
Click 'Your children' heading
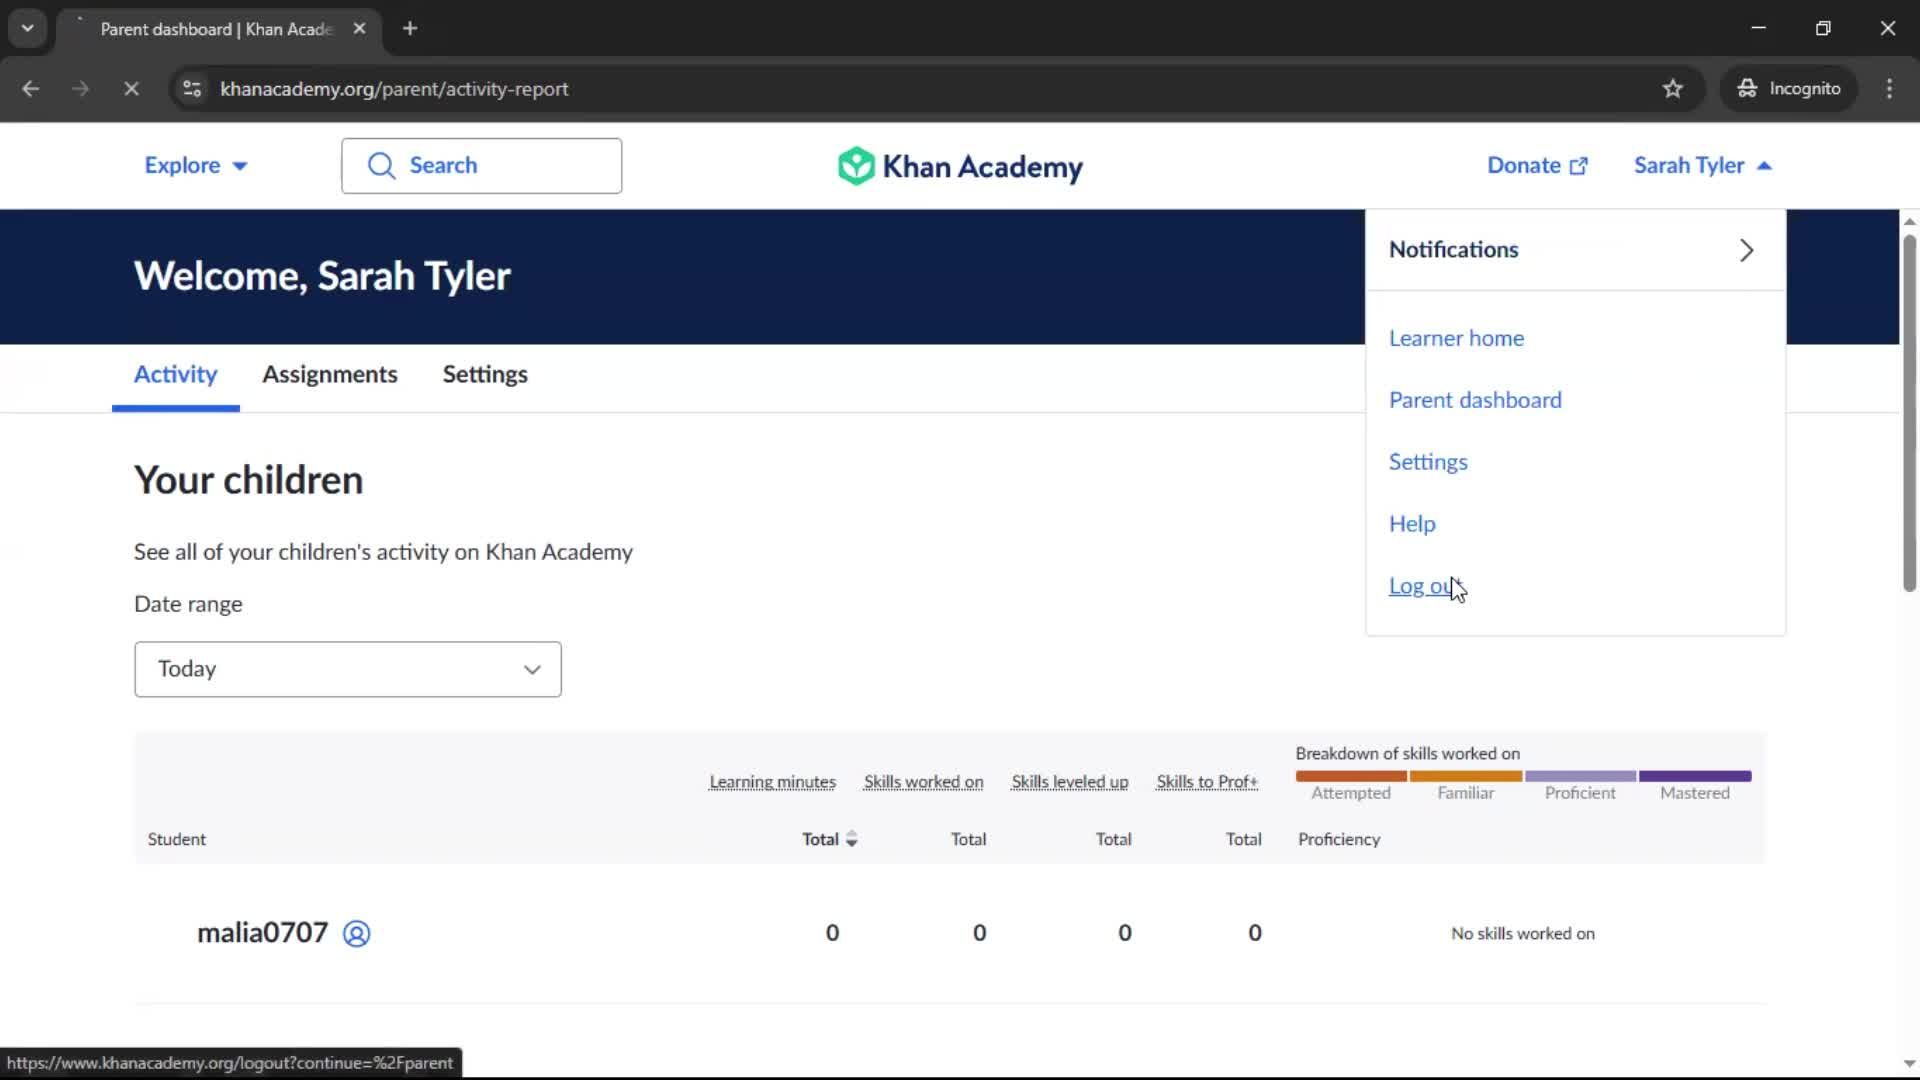pyautogui.click(x=248, y=481)
